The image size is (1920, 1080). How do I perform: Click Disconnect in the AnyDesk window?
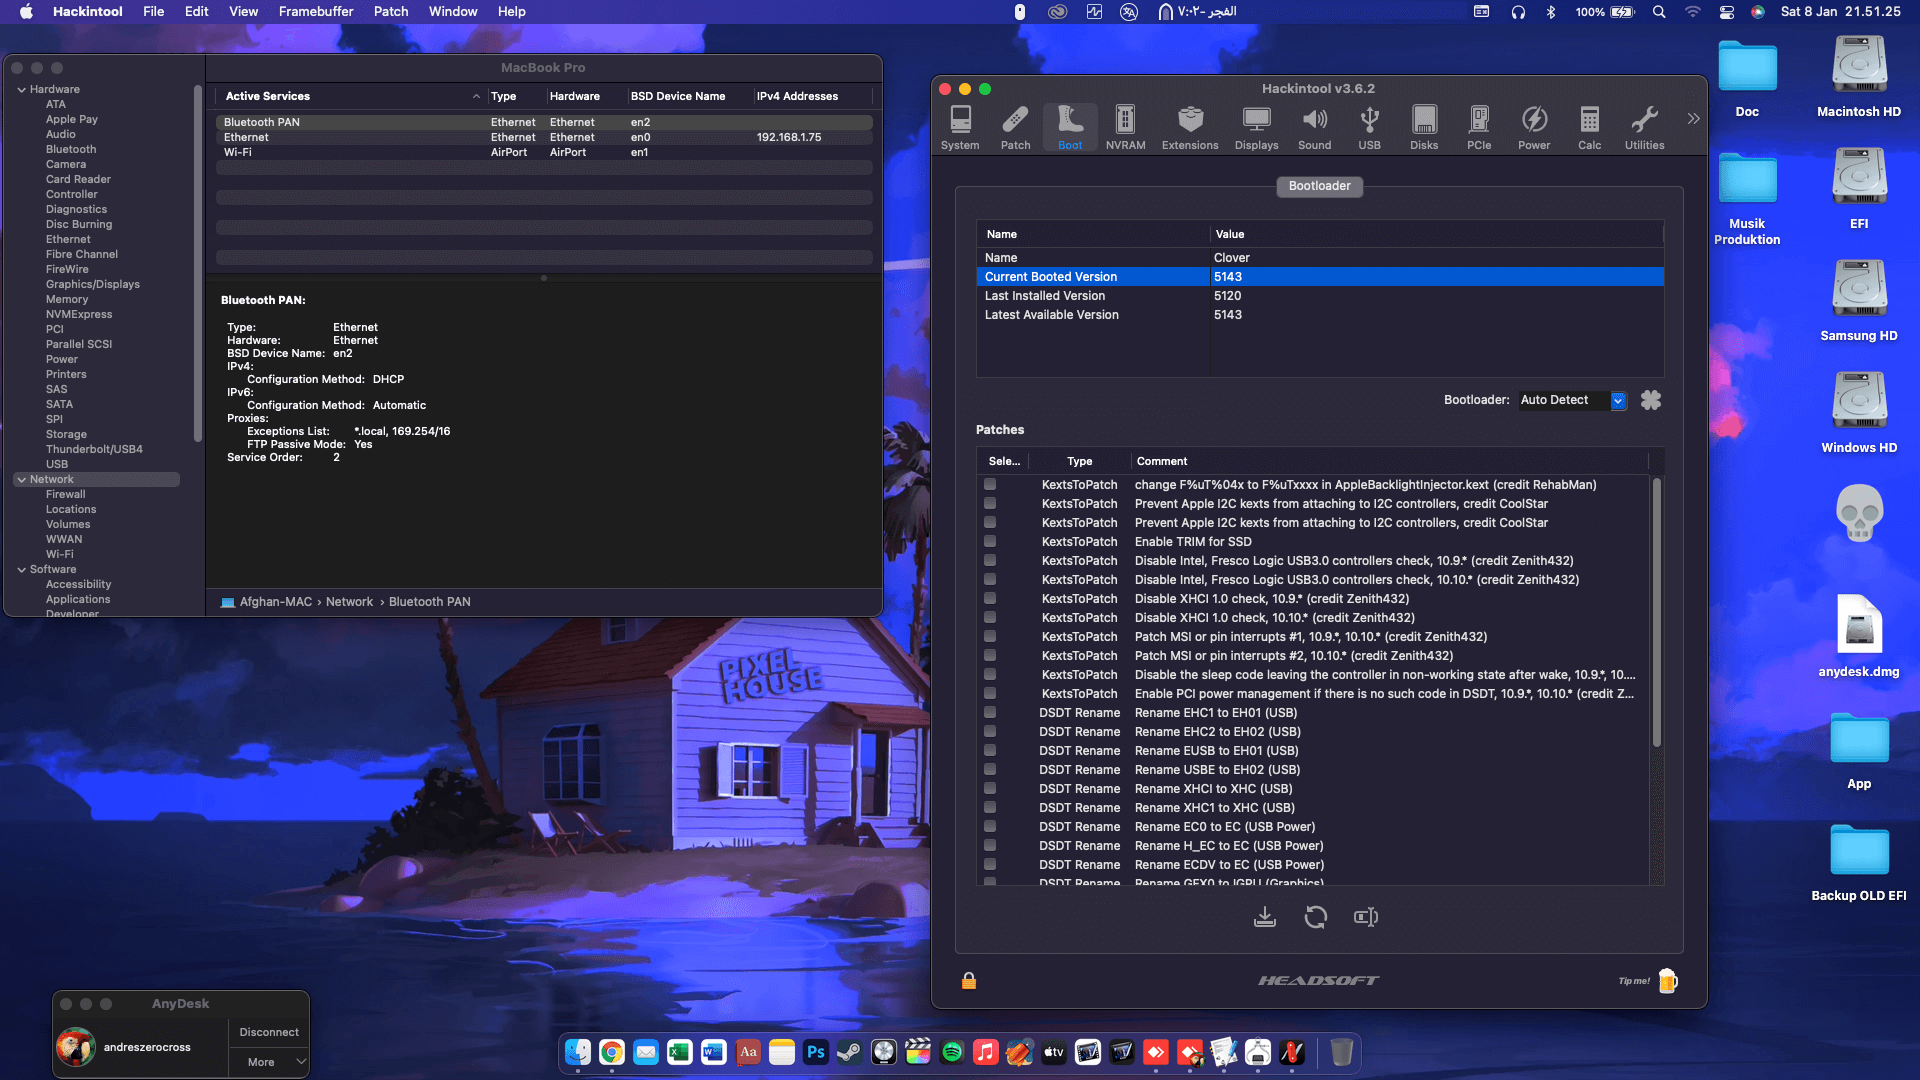(268, 1031)
